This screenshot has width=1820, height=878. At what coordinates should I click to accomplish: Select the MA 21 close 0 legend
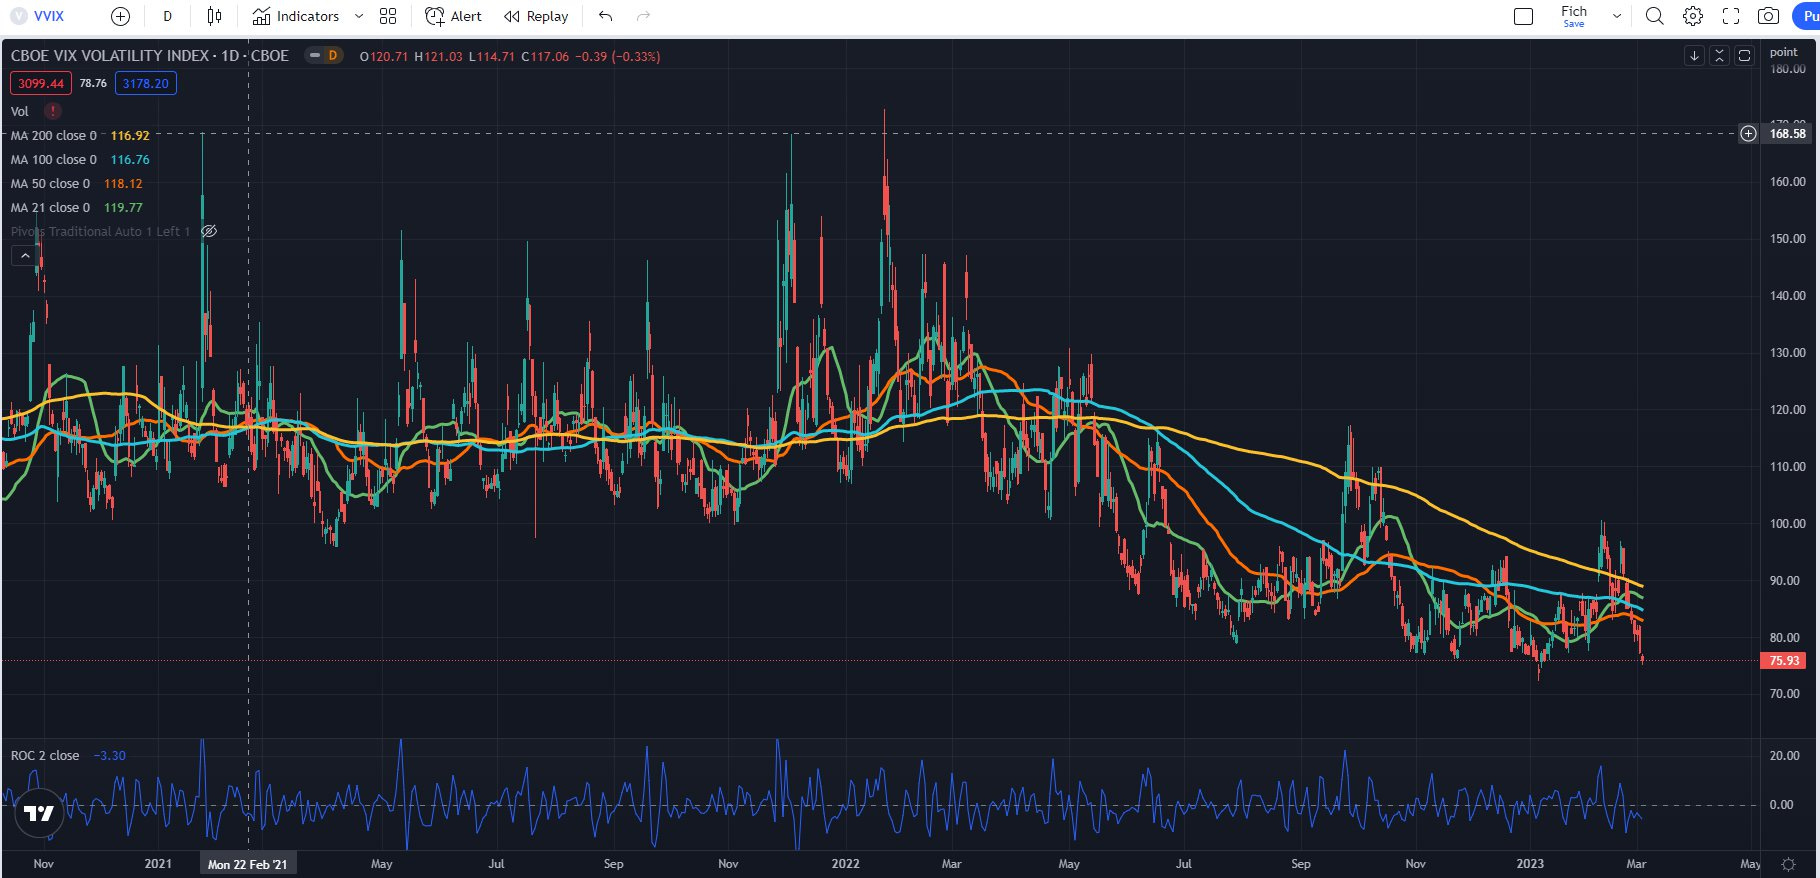coord(50,208)
